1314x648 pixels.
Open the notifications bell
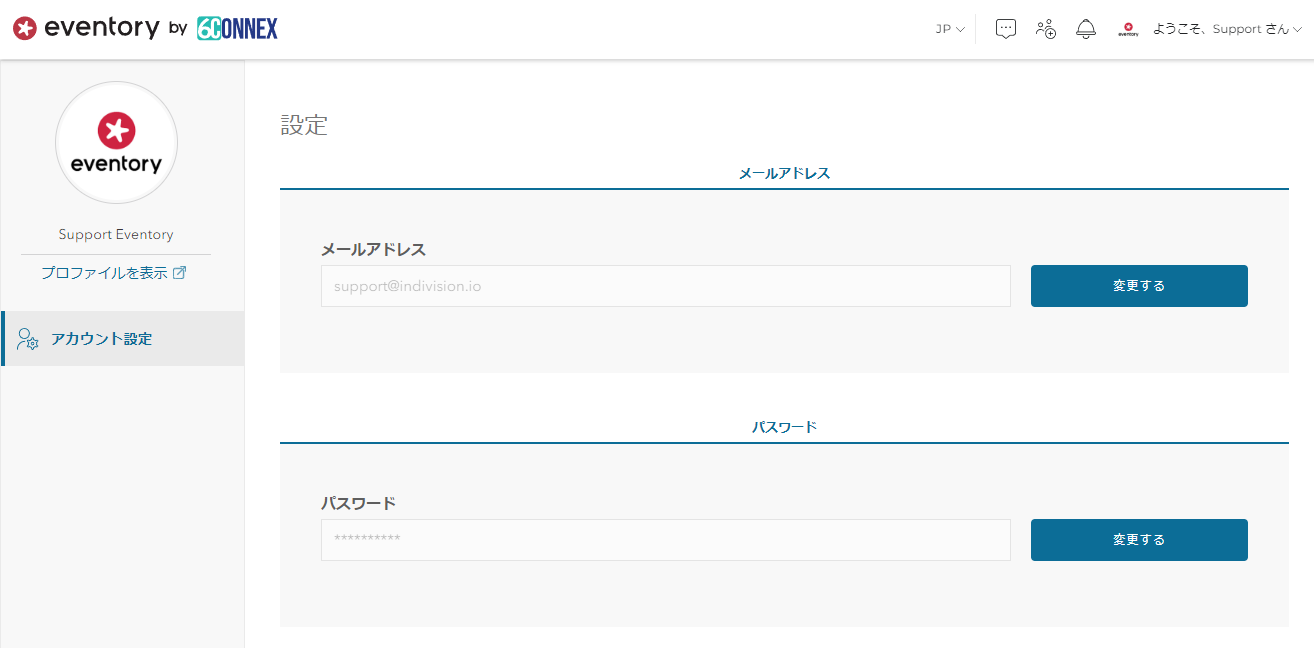click(x=1086, y=29)
